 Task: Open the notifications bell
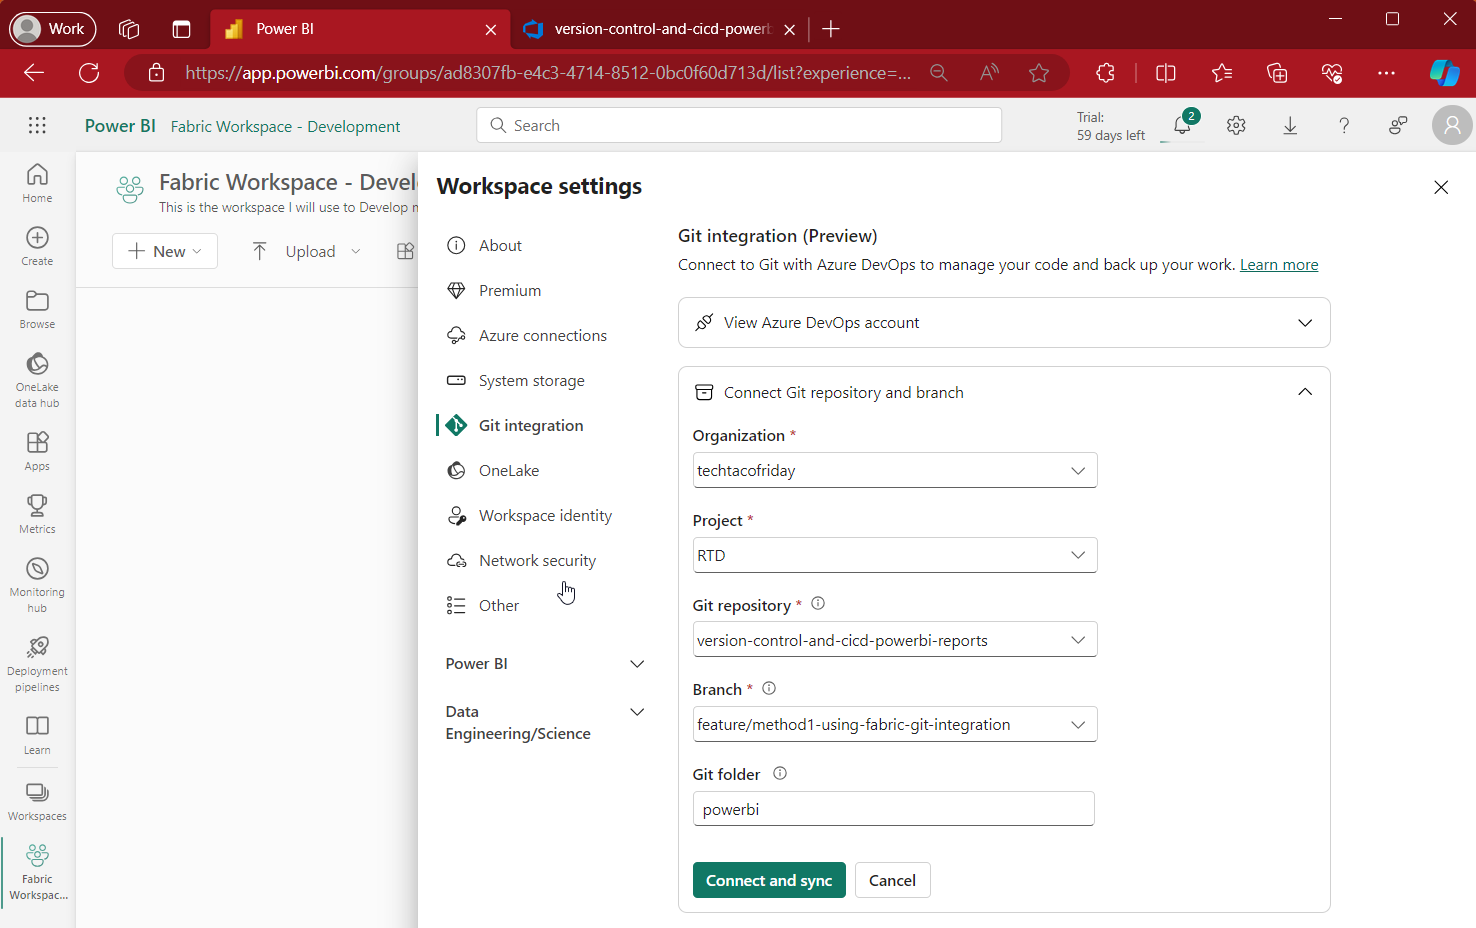pyautogui.click(x=1182, y=125)
